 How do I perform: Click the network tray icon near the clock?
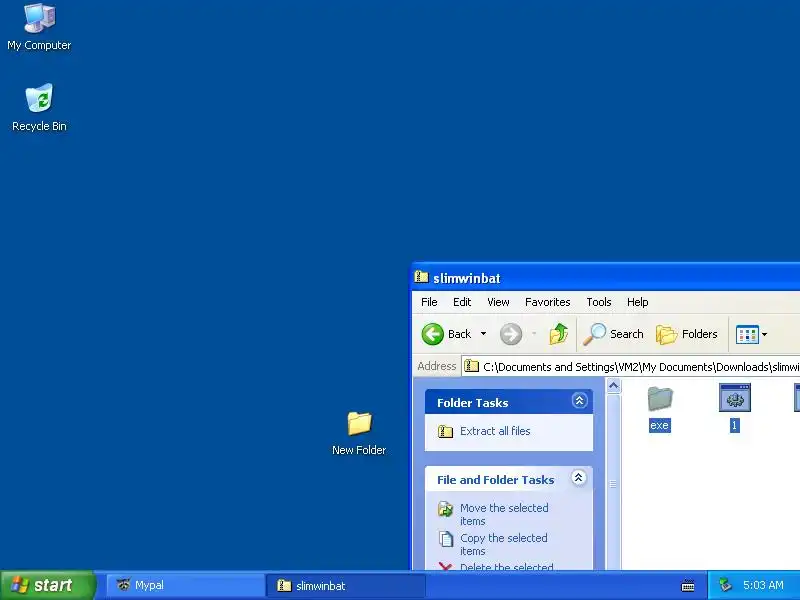click(726, 585)
